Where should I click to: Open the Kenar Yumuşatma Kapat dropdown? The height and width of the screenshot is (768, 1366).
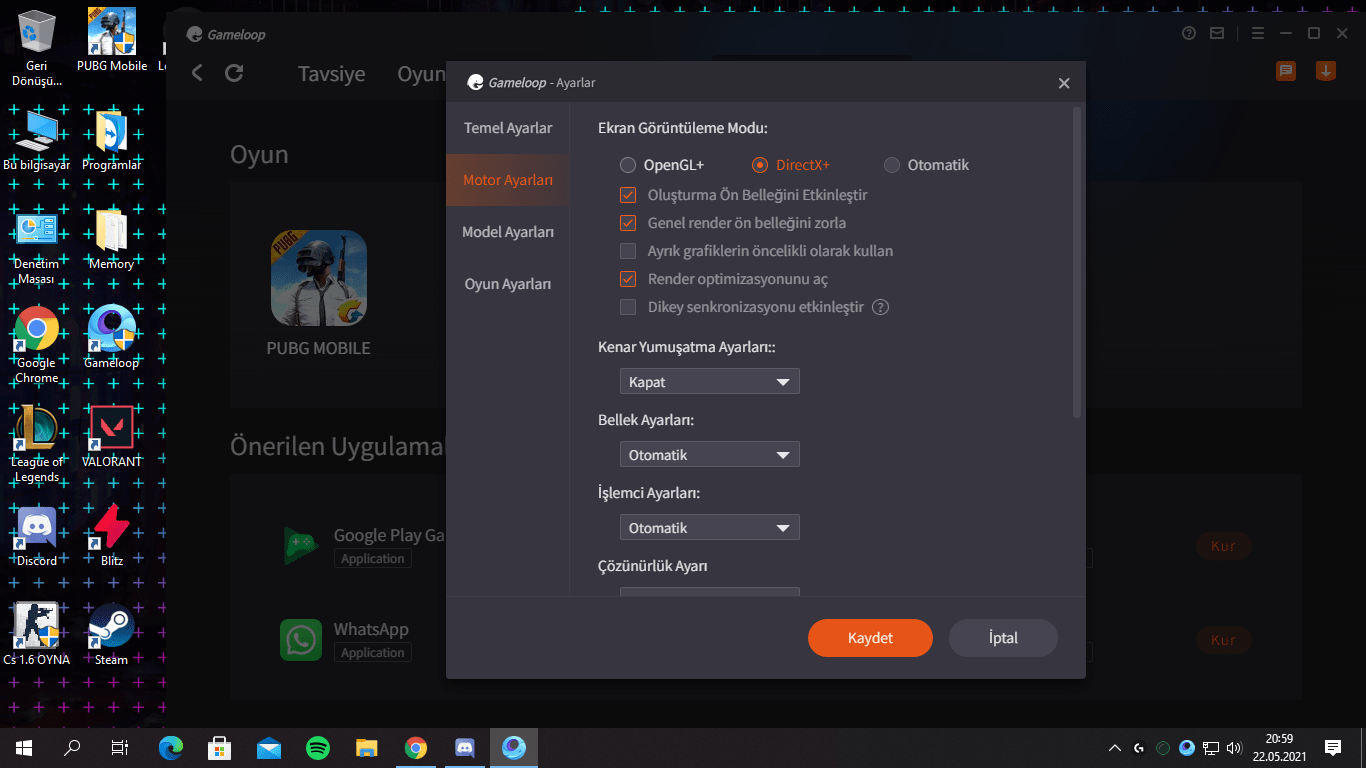[x=710, y=382]
